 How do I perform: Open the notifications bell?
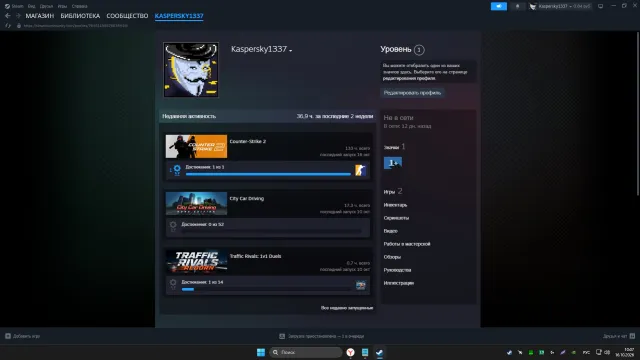point(517,6)
